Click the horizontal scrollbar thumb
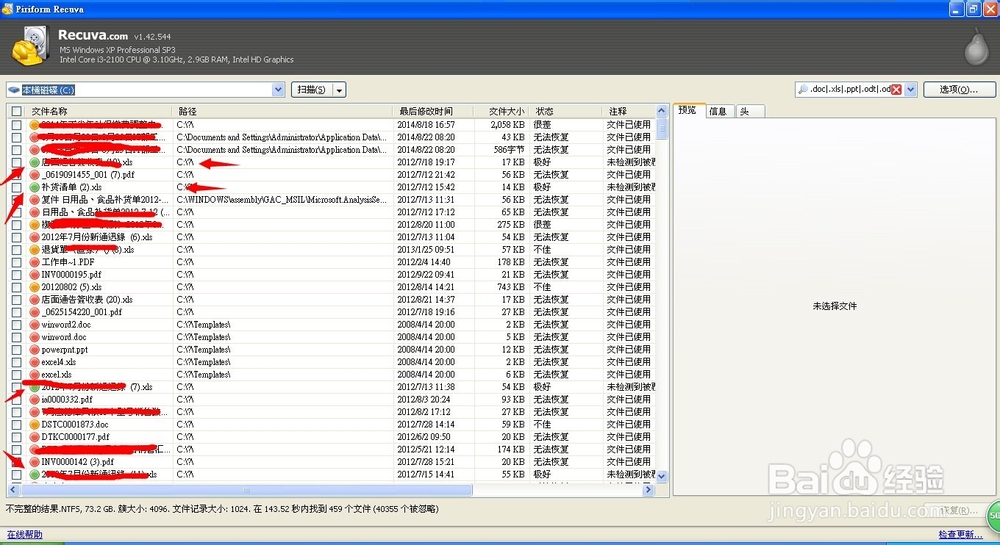The width and height of the screenshot is (1000, 545). click(x=247, y=490)
